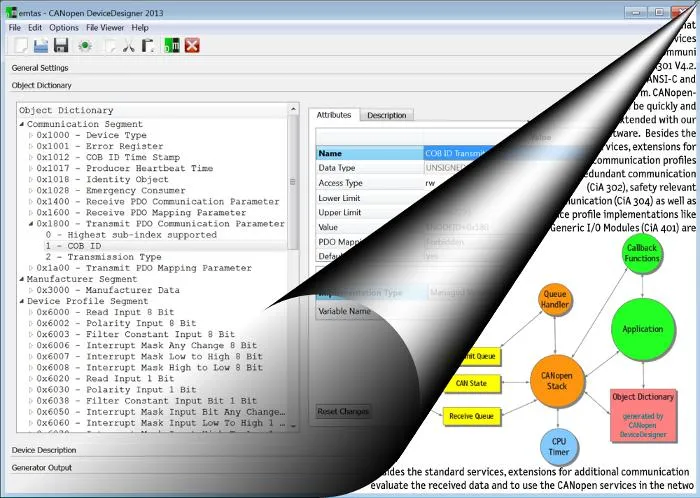The image size is (700, 498).
Task: Click the green gear generate icon
Action: [85, 46]
